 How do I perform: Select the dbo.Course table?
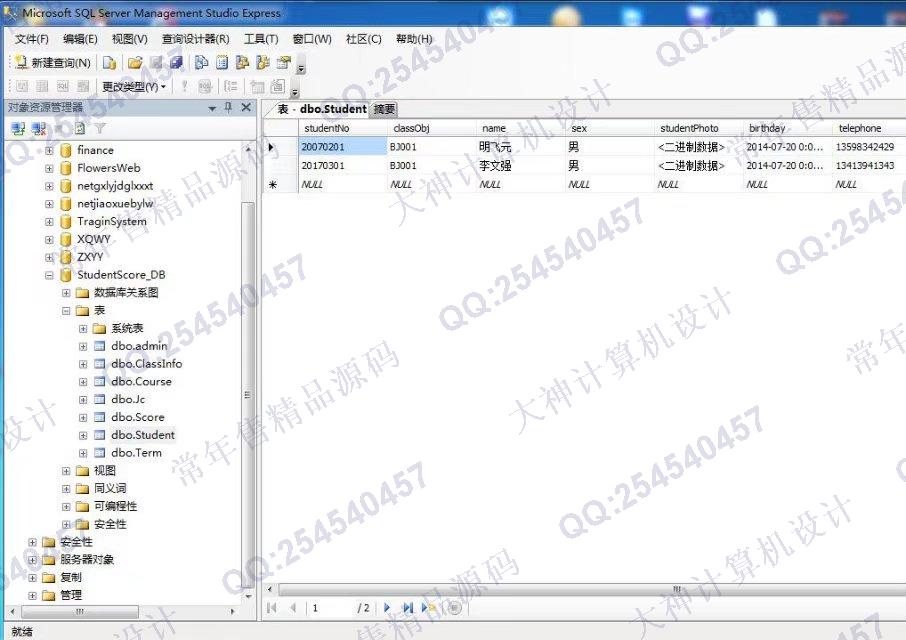pos(141,381)
